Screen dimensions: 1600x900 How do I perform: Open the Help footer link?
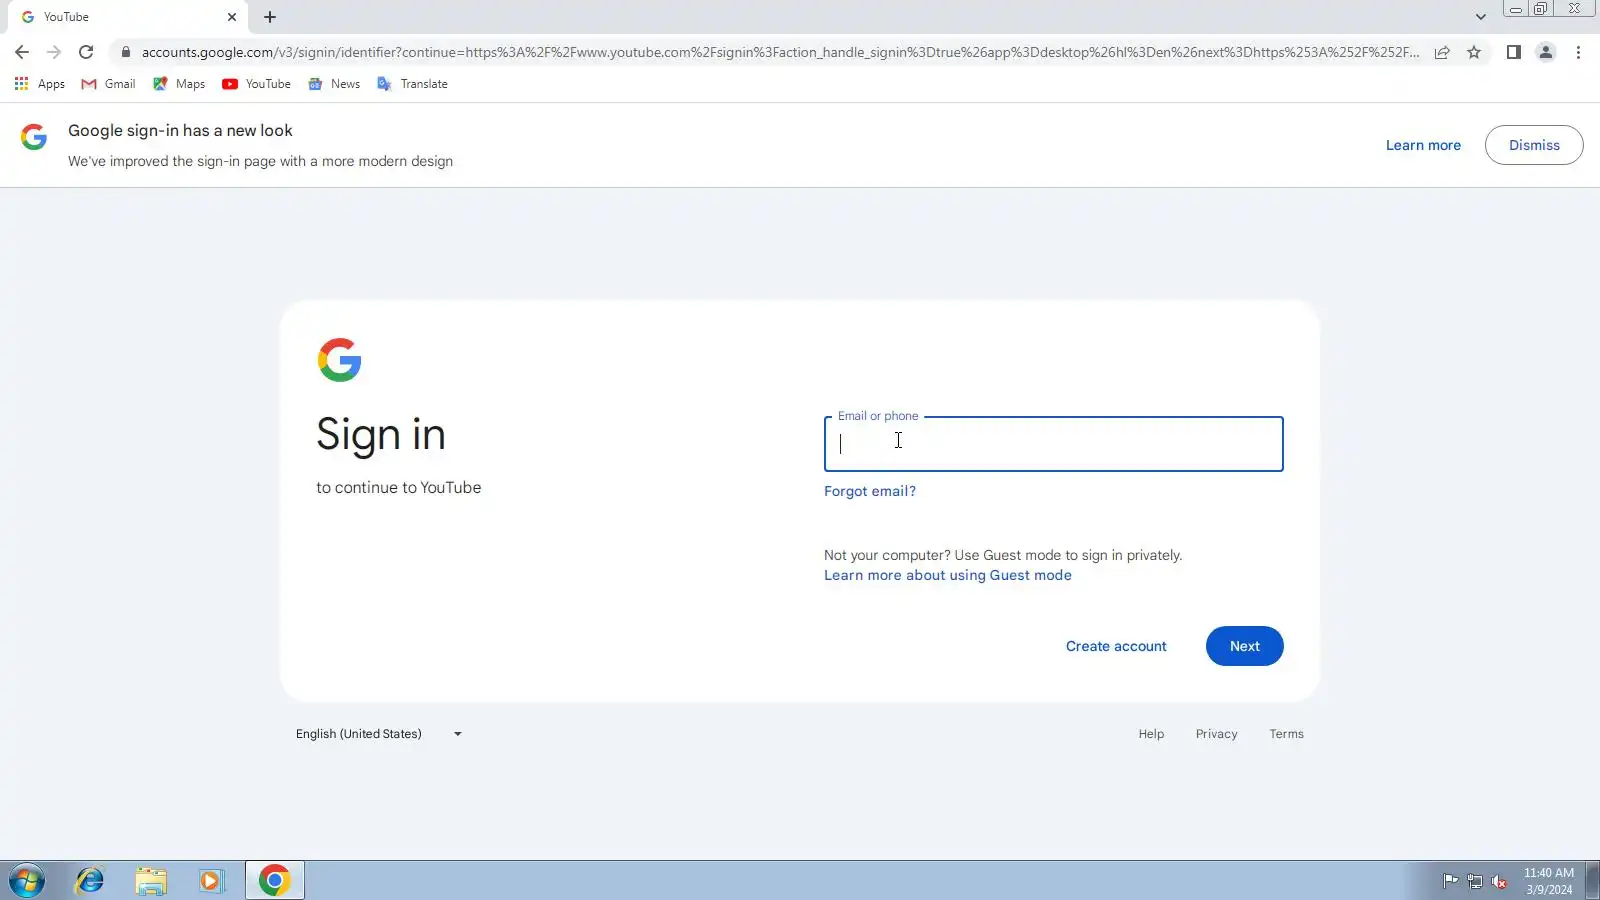tap(1151, 734)
